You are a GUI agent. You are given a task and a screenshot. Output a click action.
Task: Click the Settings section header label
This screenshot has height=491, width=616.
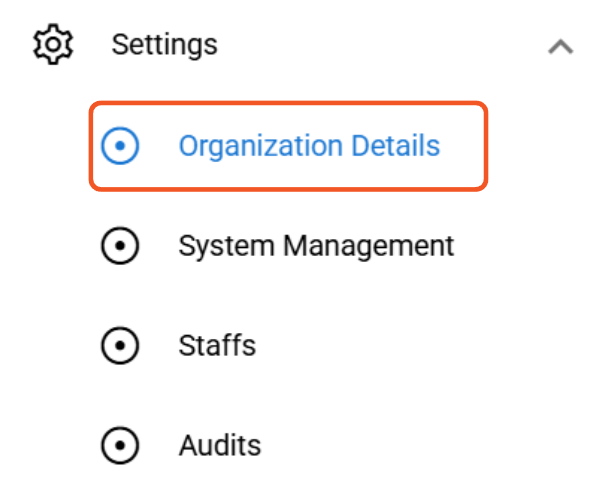[164, 45]
